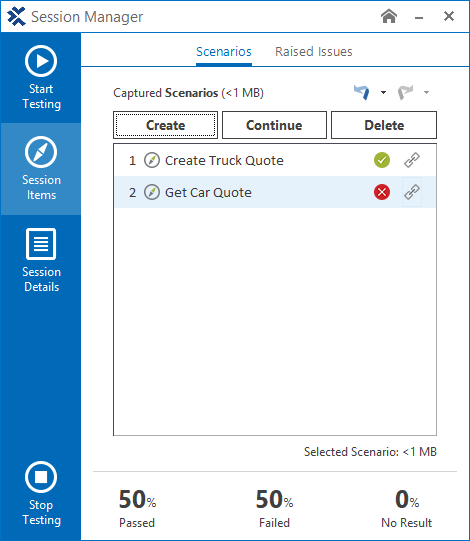Click link icon for Create Truck Quote
Image resolution: width=470 pixels, height=541 pixels.
pyautogui.click(x=412, y=160)
